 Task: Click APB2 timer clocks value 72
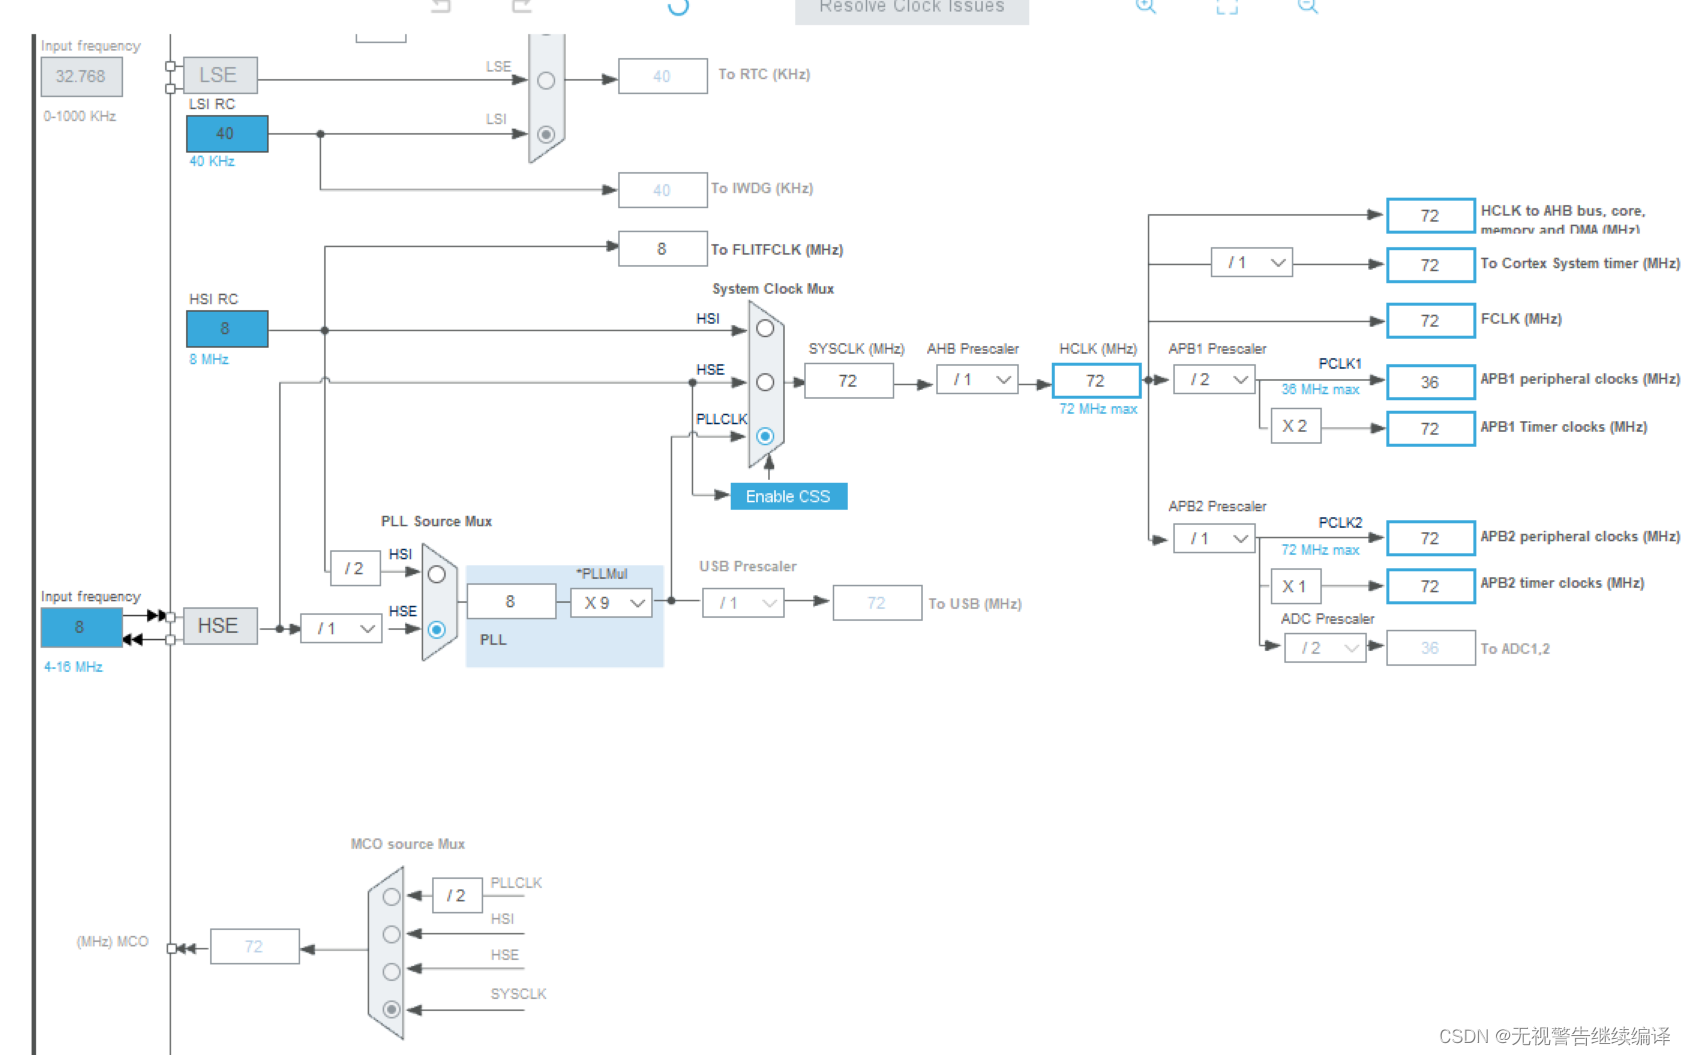(1430, 586)
